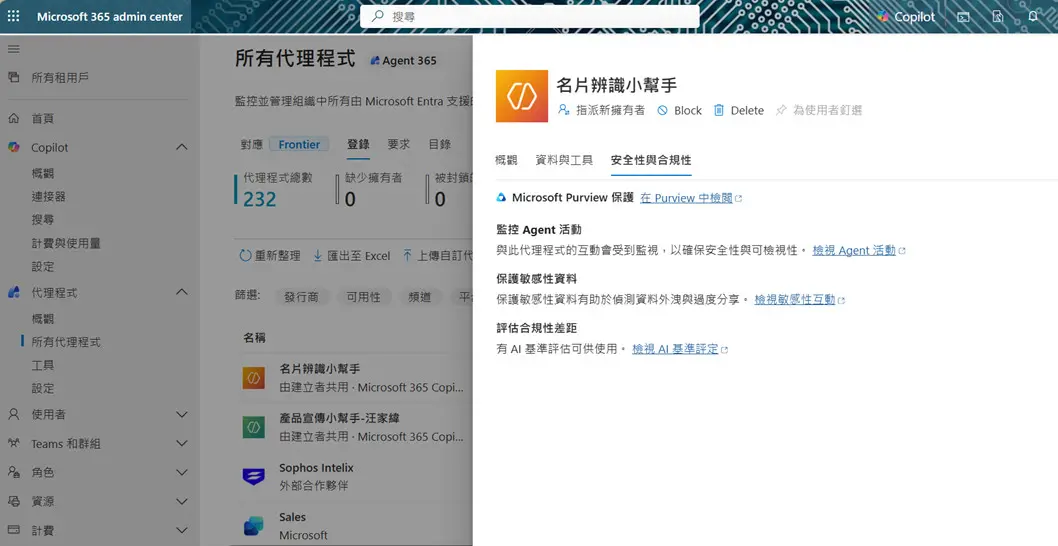Click the top 搜尋 search field

point(530,16)
